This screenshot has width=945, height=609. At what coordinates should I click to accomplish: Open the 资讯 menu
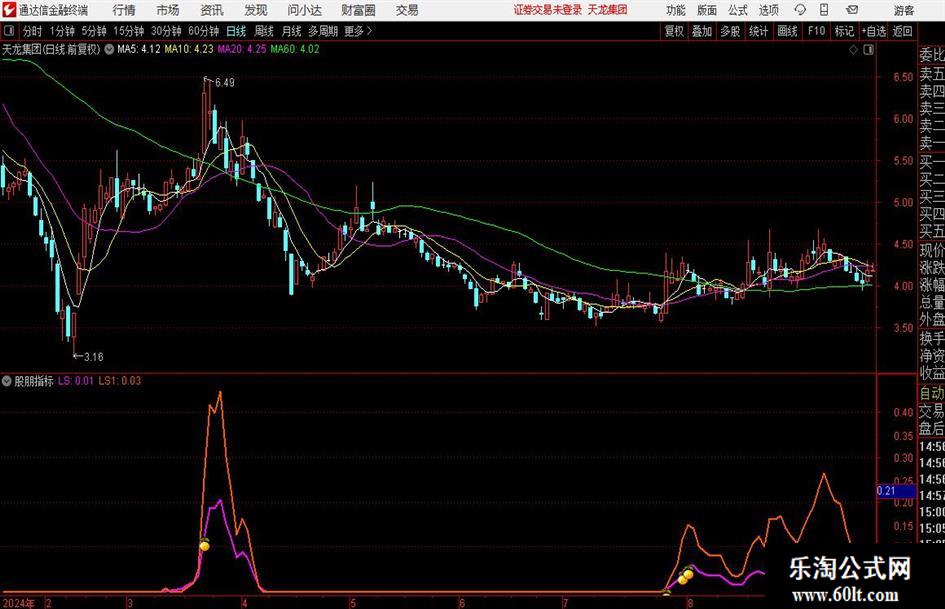tap(212, 10)
